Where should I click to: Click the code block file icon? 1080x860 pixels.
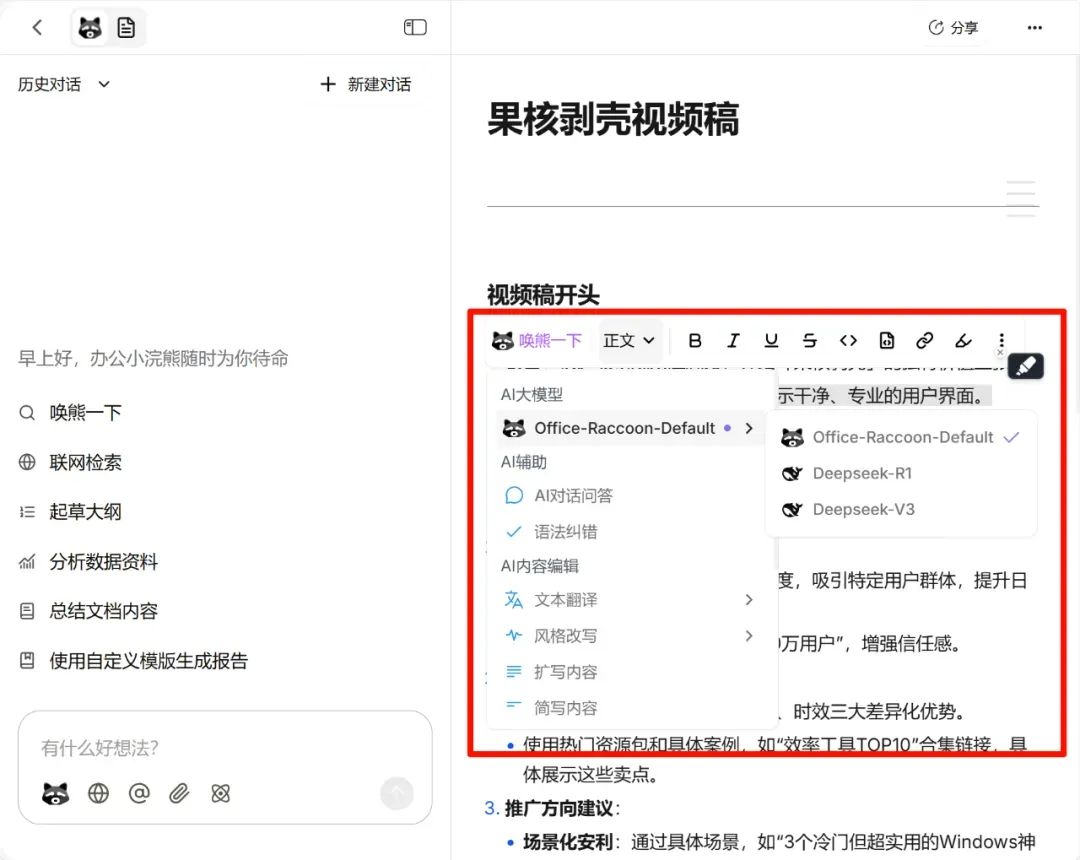886,341
